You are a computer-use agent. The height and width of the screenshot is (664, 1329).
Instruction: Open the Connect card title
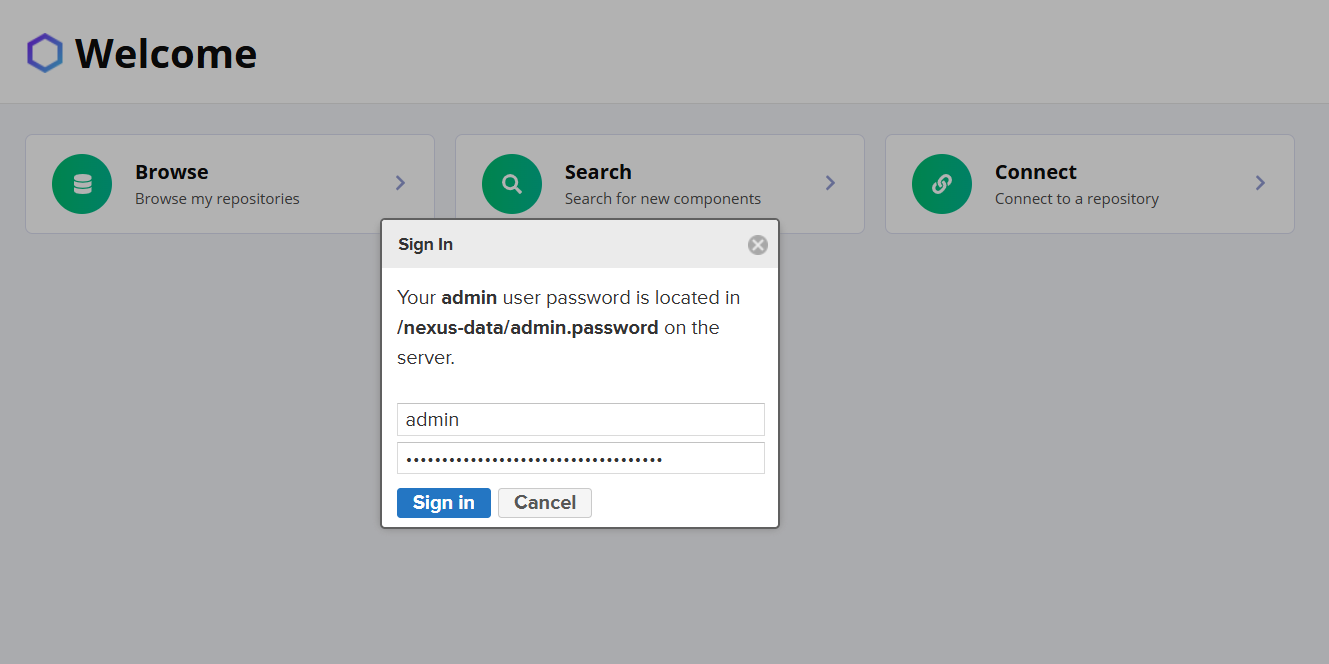pos(1036,172)
